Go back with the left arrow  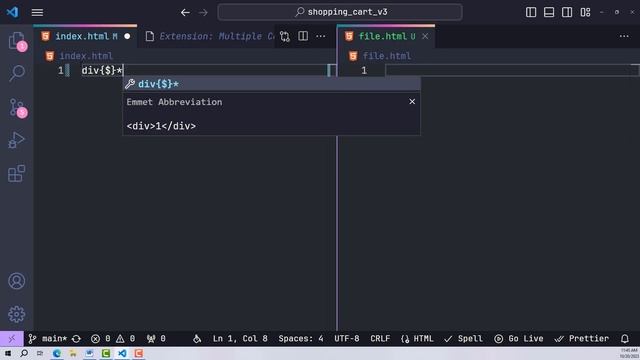pos(185,13)
